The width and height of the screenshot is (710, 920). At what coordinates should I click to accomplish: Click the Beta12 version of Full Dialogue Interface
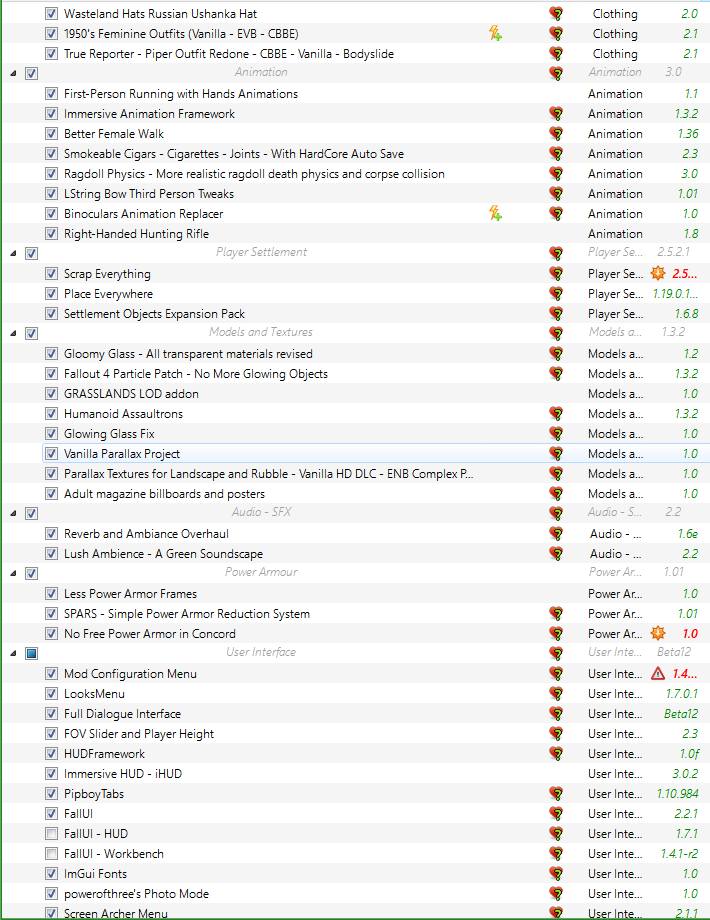681,713
